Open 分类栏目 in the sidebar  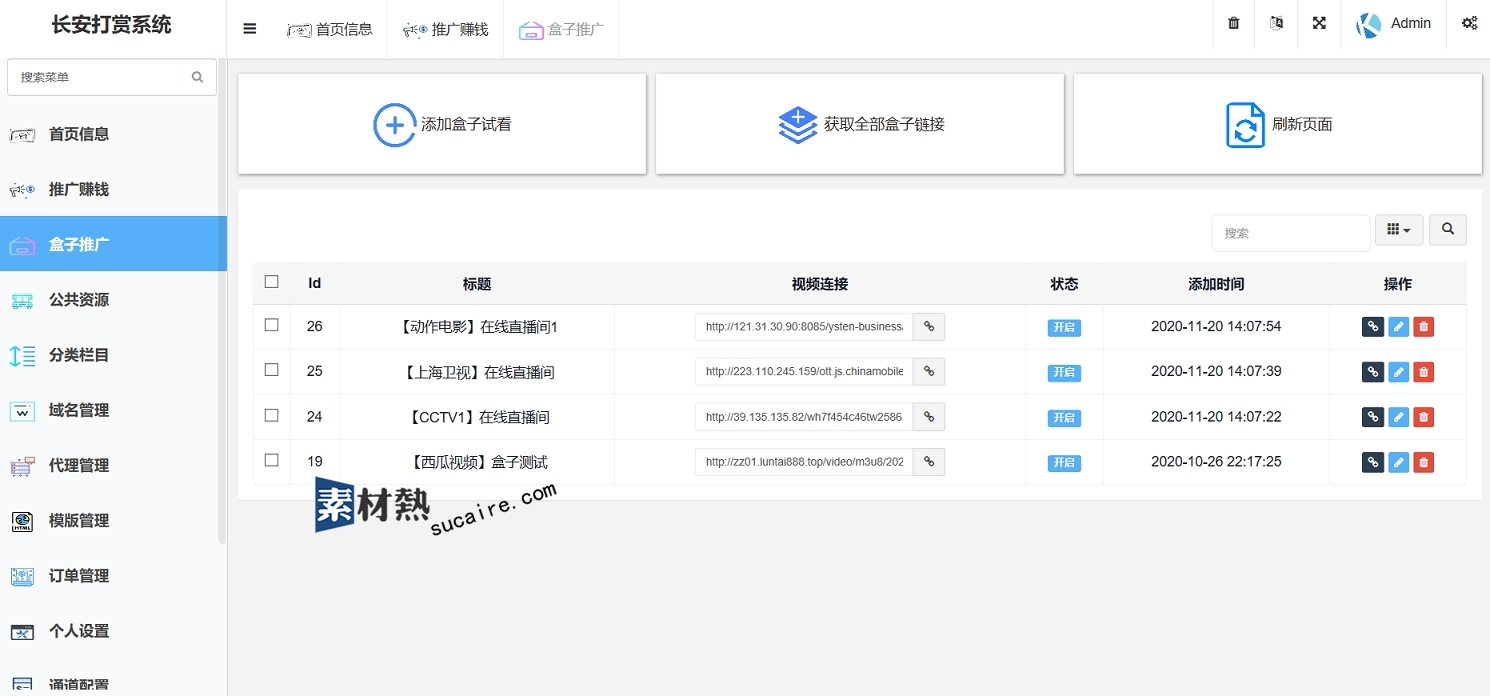click(113, 355)
